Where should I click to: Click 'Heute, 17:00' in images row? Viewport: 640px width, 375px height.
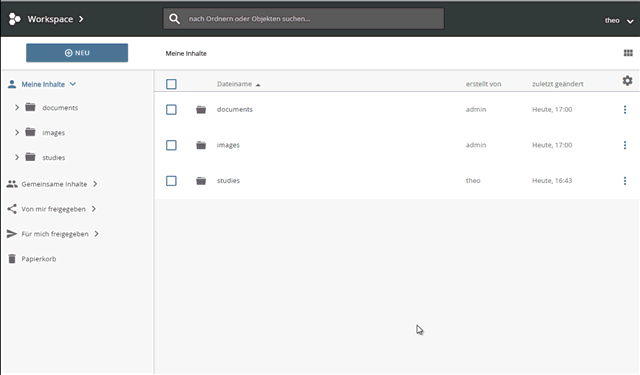tap(552, 145)
